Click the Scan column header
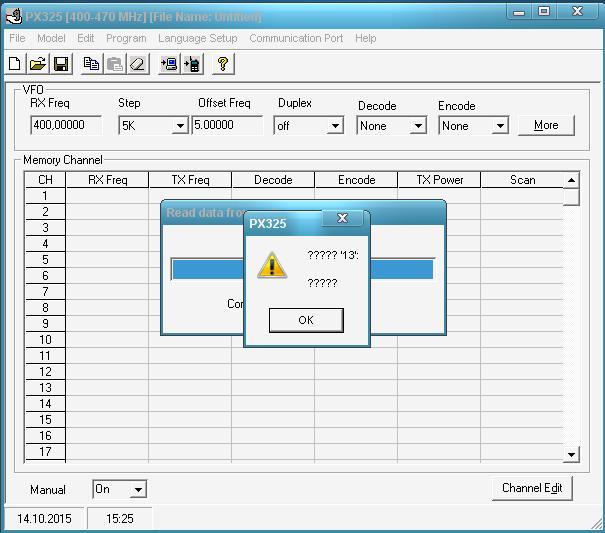The width and height of the screenshot is (605, 533). [x=522, y=180]
